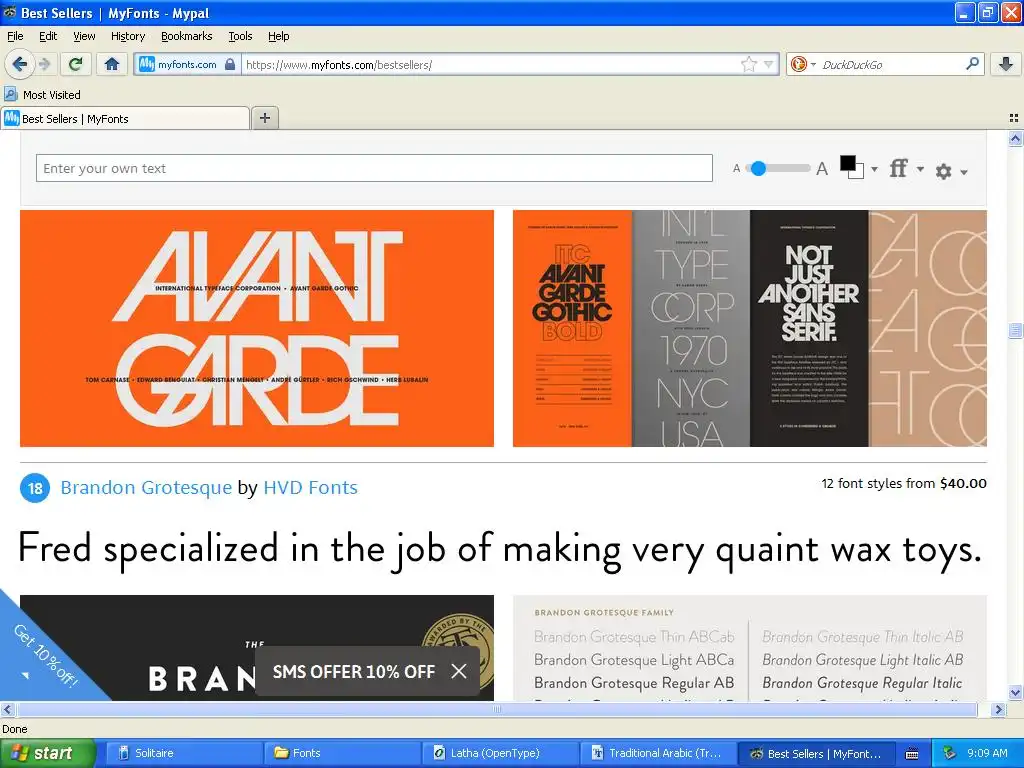This screenshot has width=1024, height=768.
Task: Click the DuckDuckGo search field
Action: (889, 64)
